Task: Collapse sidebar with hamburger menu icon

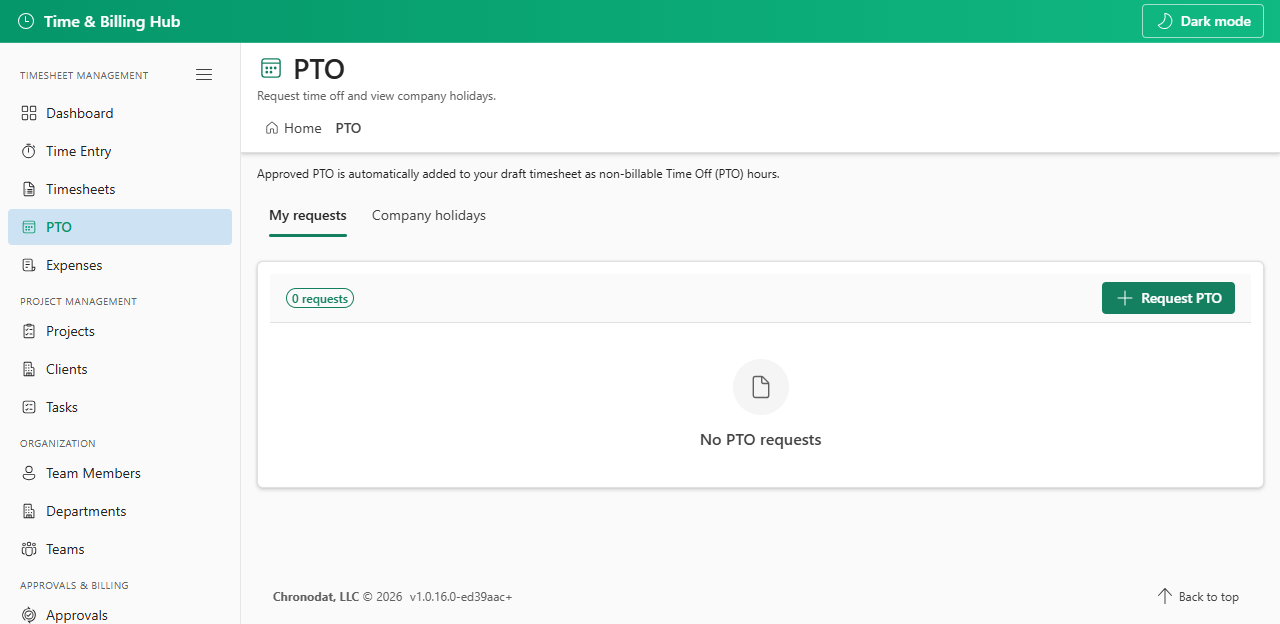Action: coord(204,75)
